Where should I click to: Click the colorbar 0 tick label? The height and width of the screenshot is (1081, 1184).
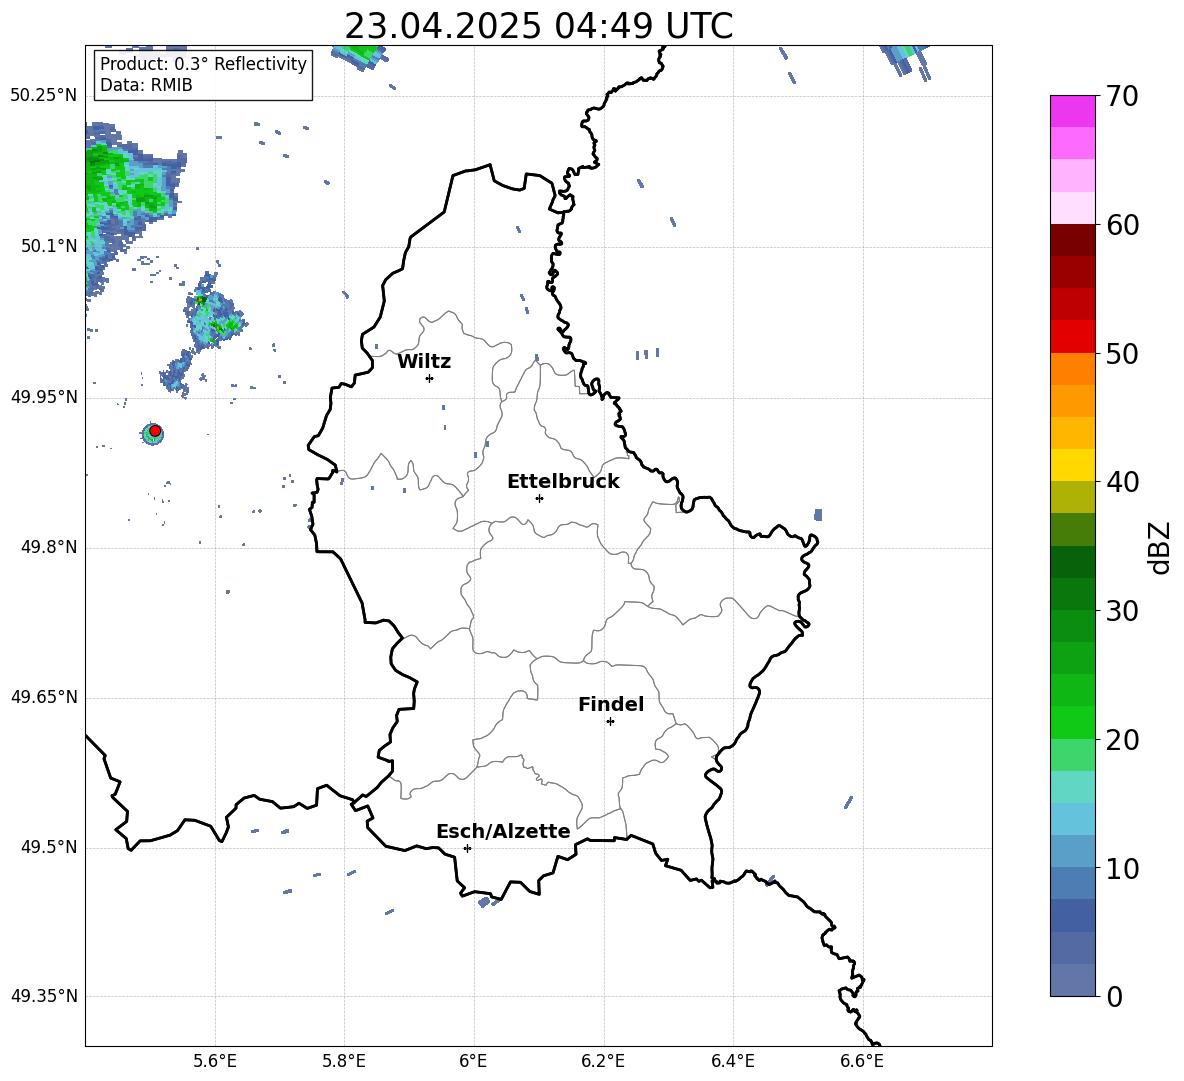tap(1115, 997)
